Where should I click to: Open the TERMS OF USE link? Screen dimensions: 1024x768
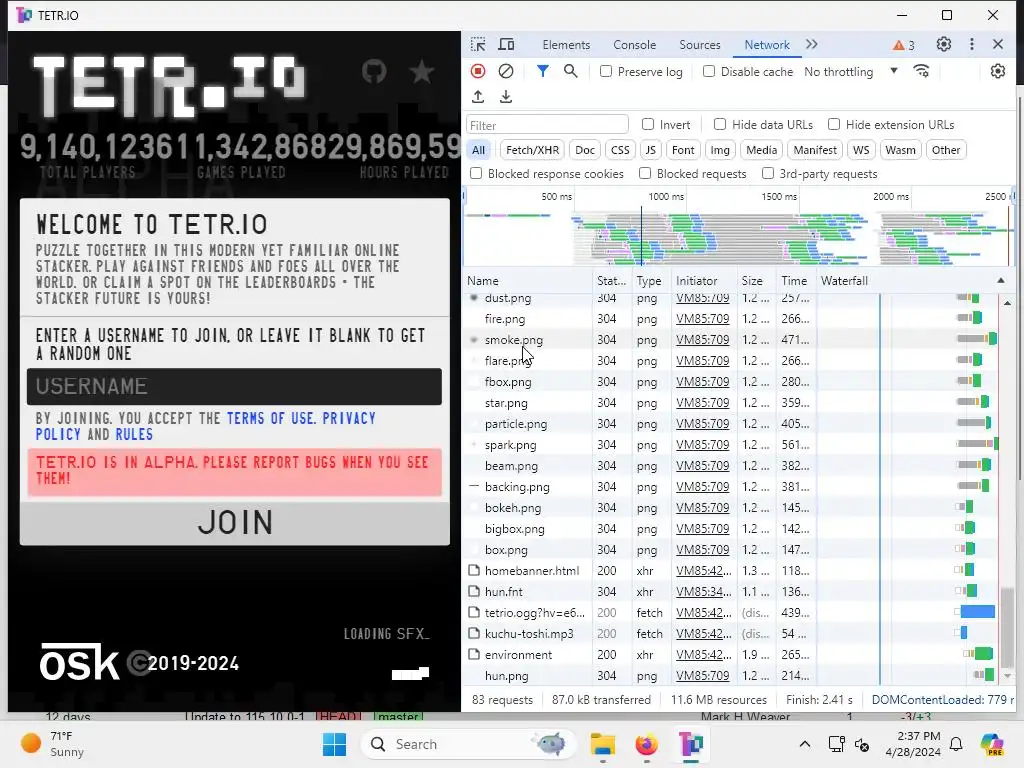pos(270,418)
